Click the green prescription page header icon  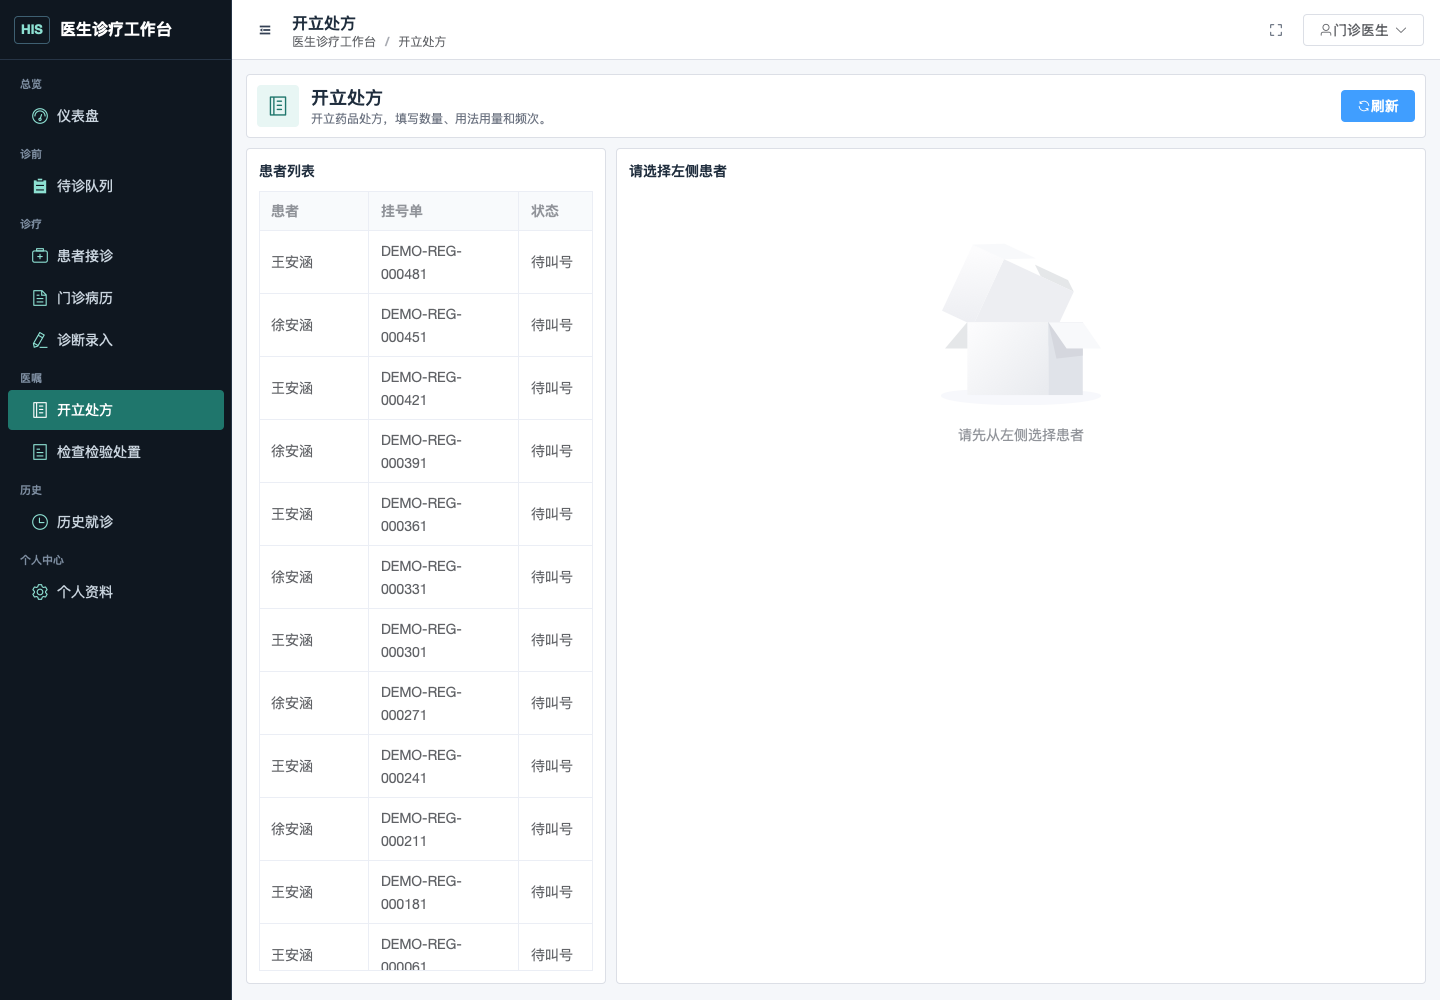[278, 106]
